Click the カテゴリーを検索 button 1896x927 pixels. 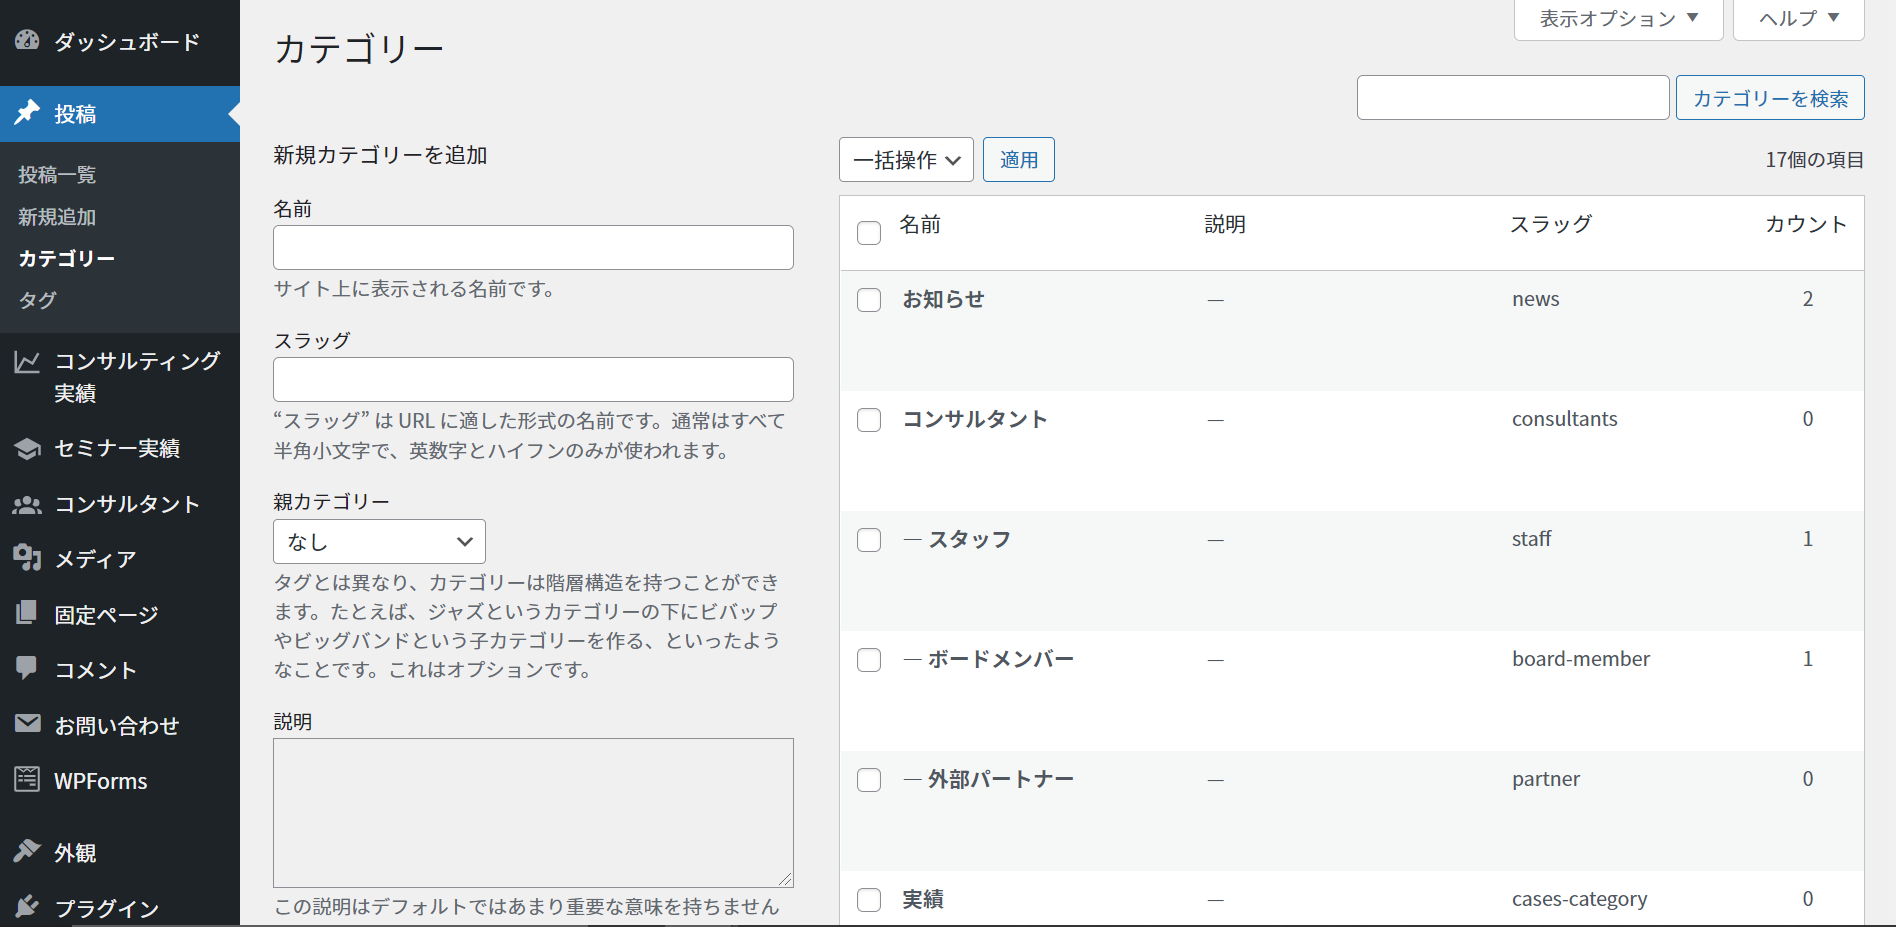coord(1769,98)
